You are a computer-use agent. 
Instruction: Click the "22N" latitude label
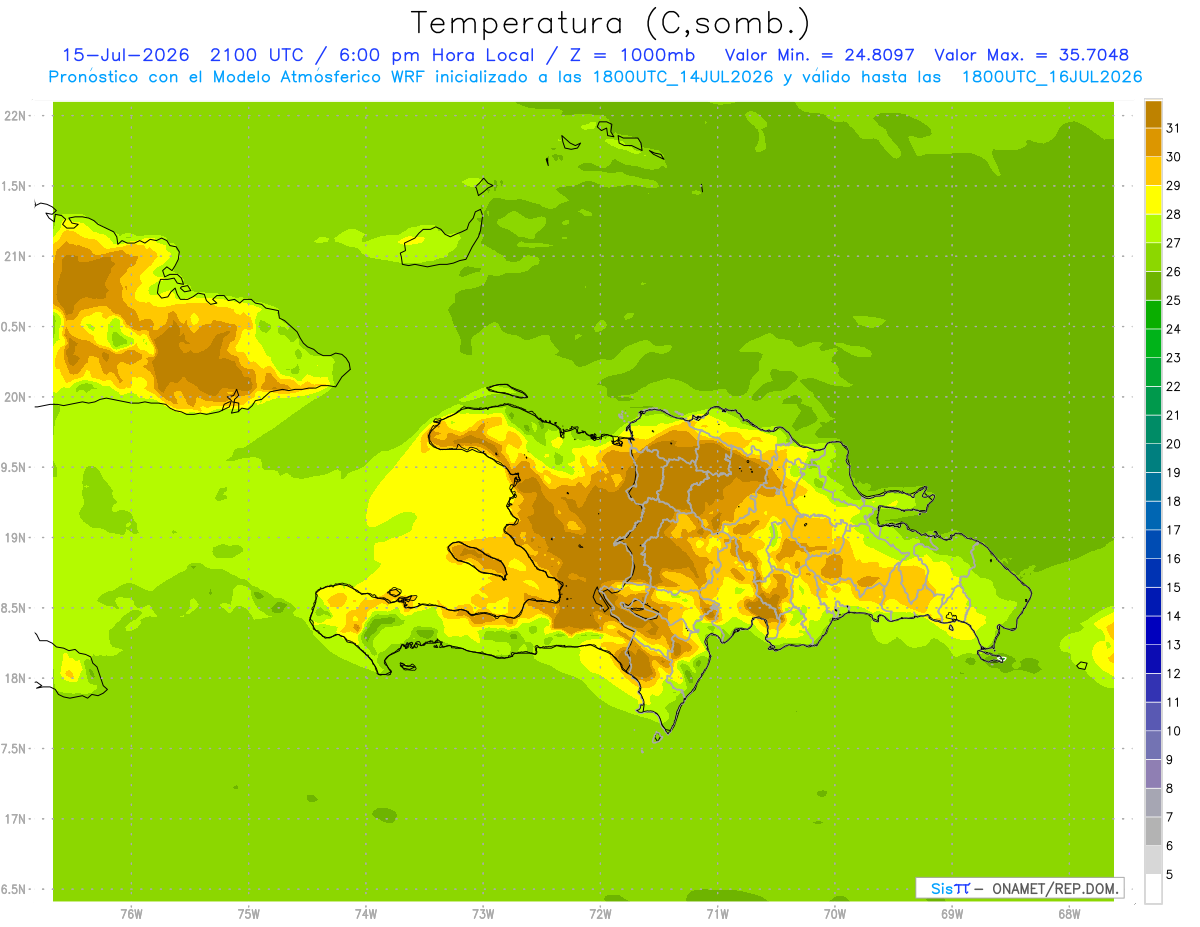point(15,116)
